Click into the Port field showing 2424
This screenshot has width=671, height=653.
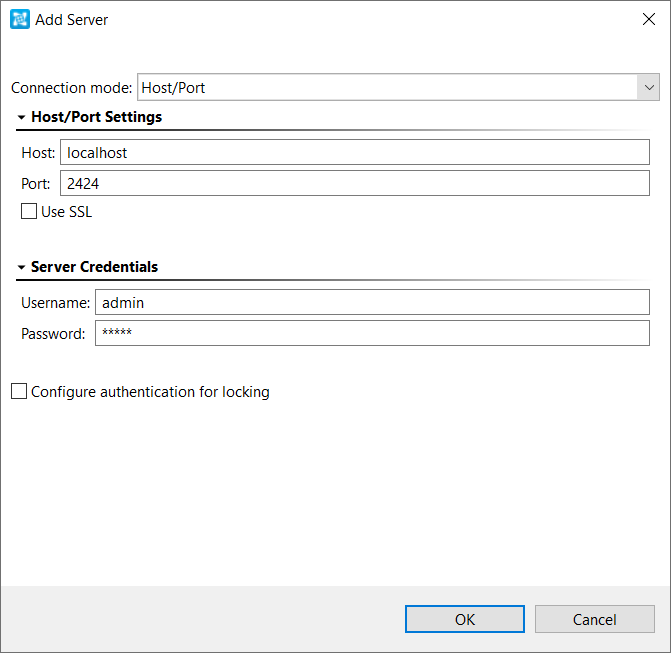click(355, 183)
